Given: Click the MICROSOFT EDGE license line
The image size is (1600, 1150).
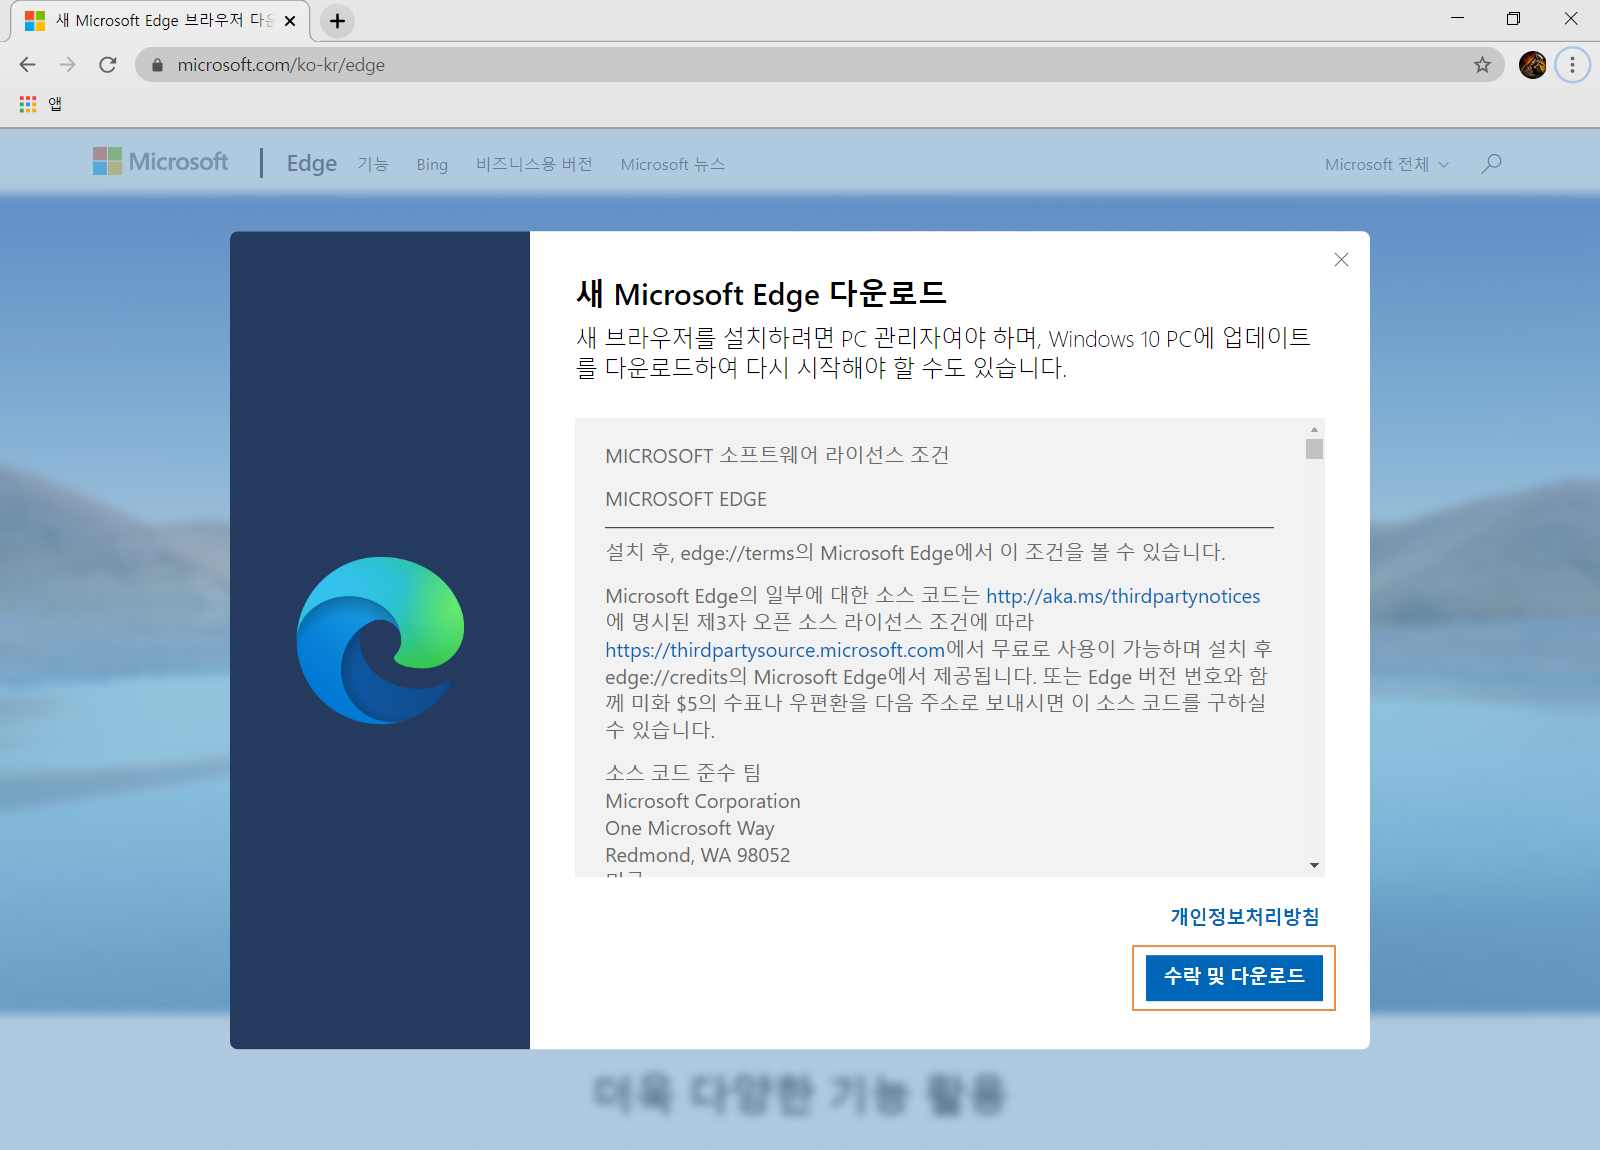Looking at the screenshot, I should (x=686, y=499).
